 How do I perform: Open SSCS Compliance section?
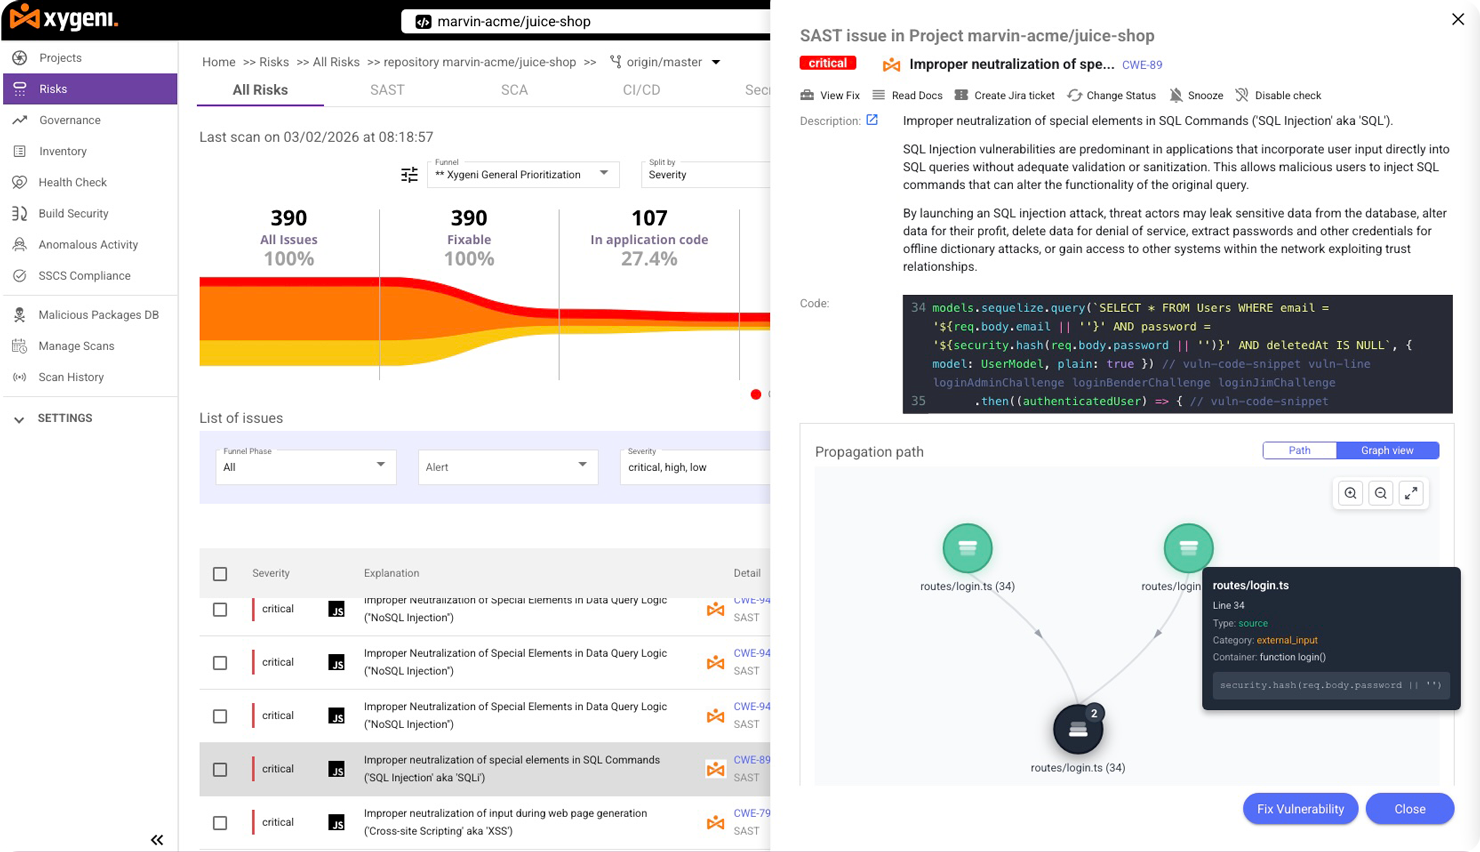pyautogui.click(x=84, y=275)
